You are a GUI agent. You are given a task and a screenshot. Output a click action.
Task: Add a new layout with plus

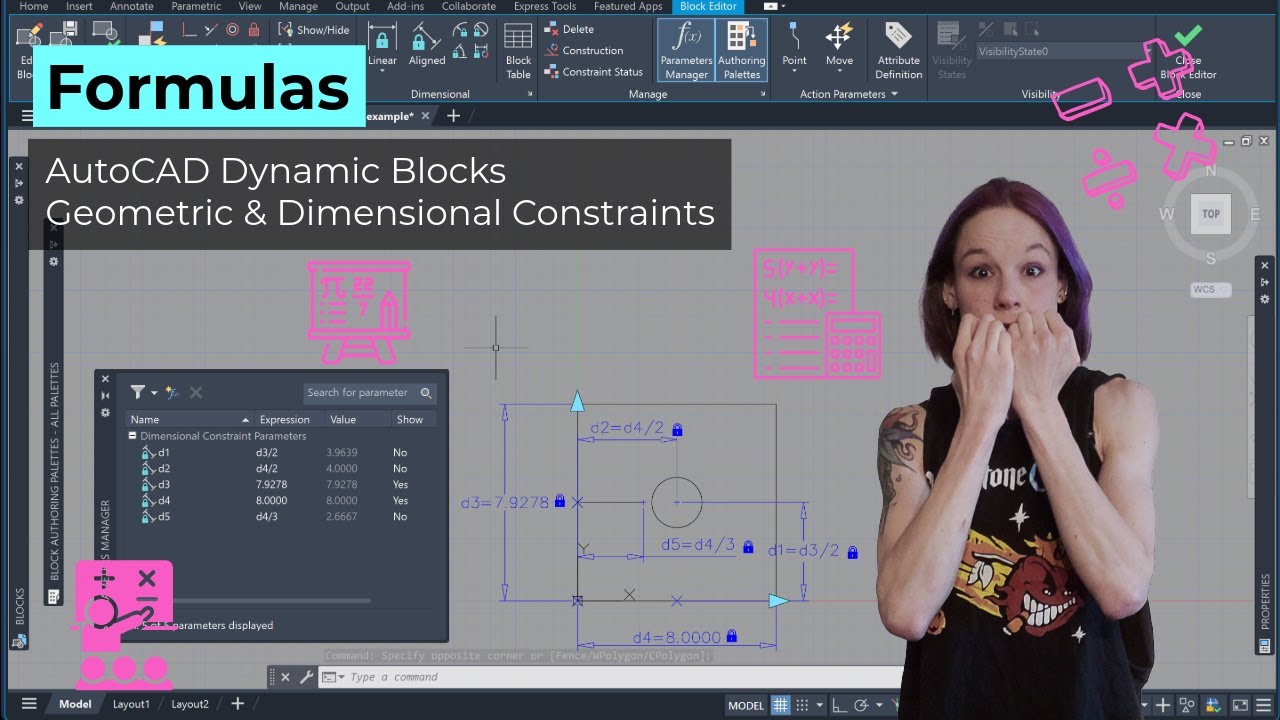point(238,704)
